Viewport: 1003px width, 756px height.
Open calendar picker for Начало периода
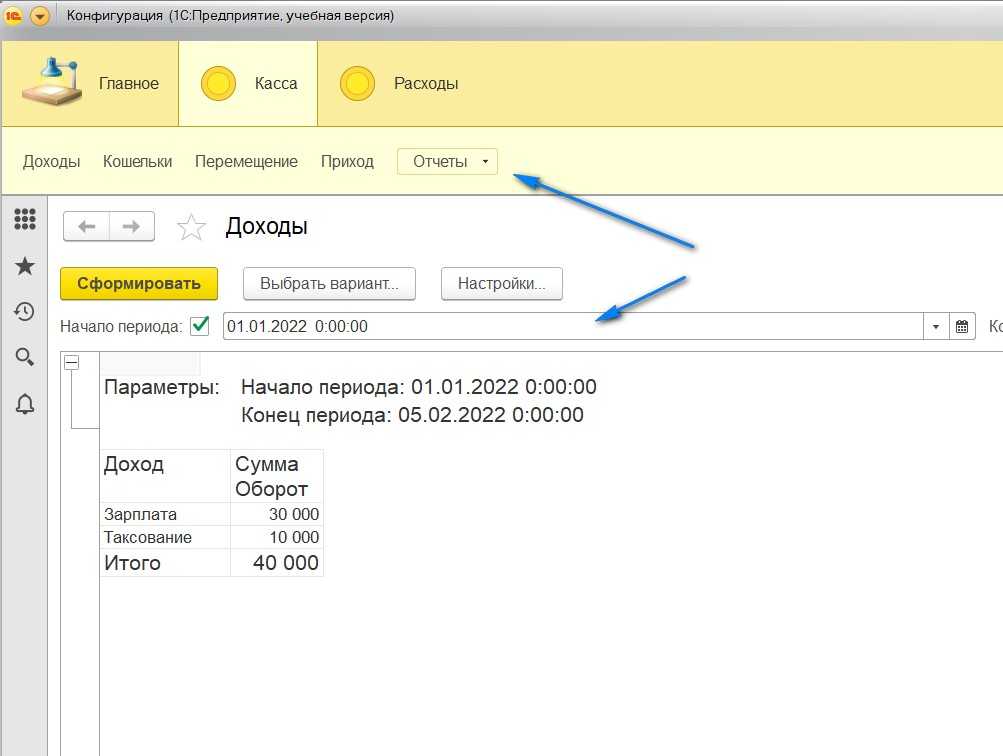[962, 326]
